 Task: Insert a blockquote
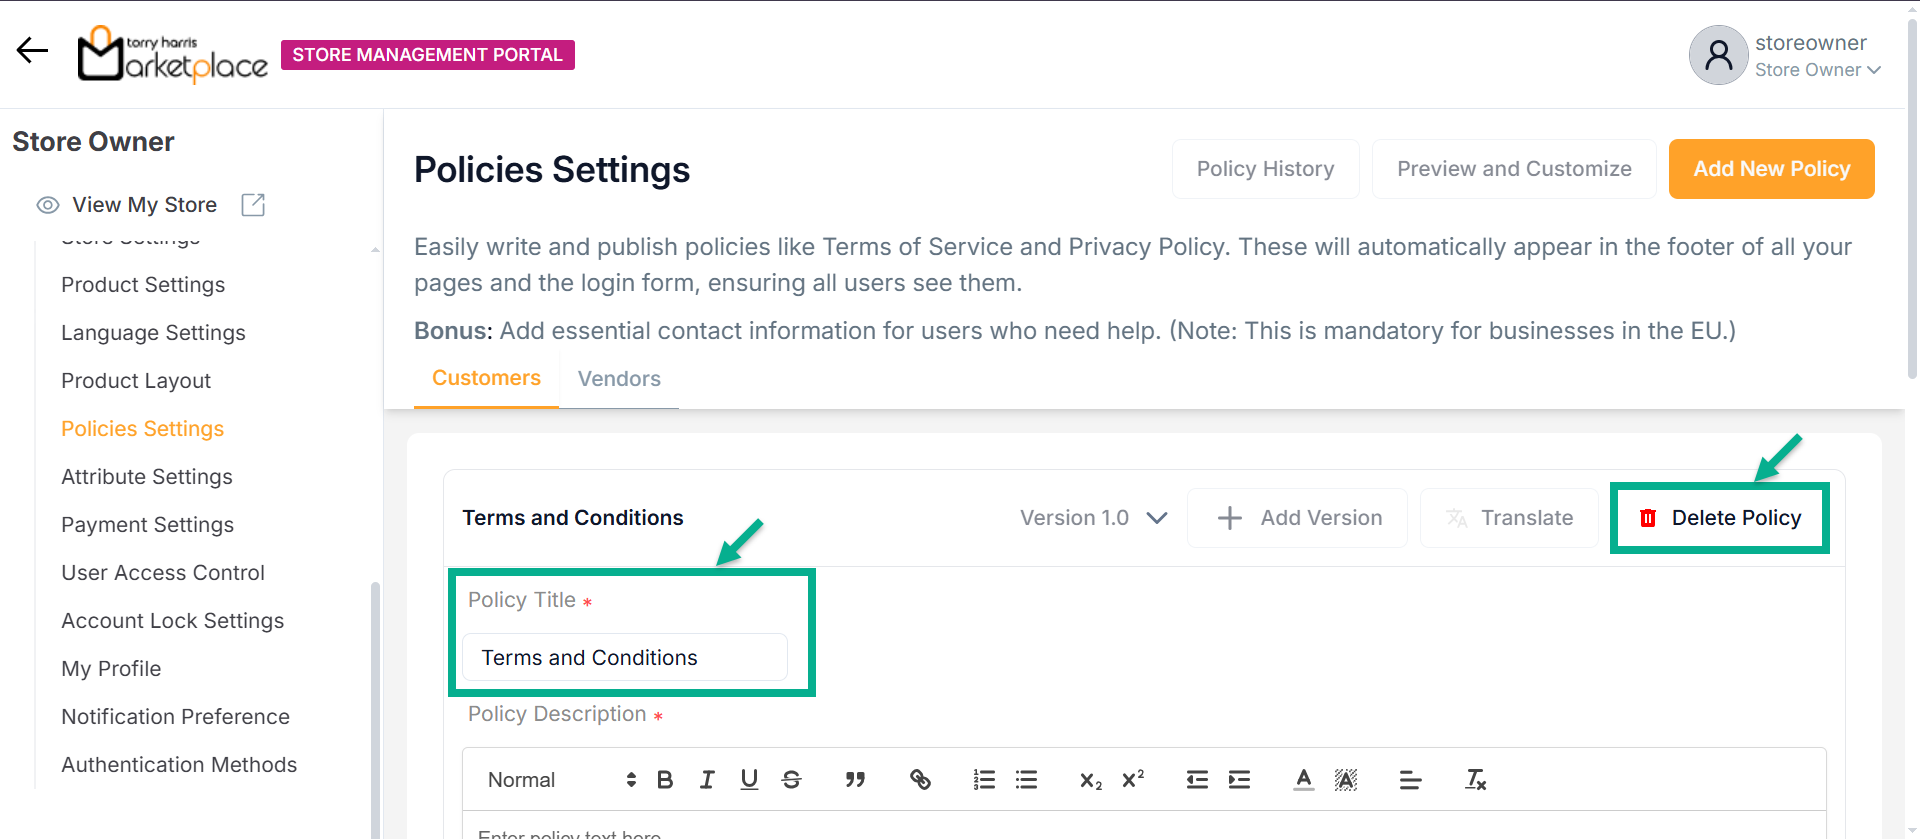point(855,780)
